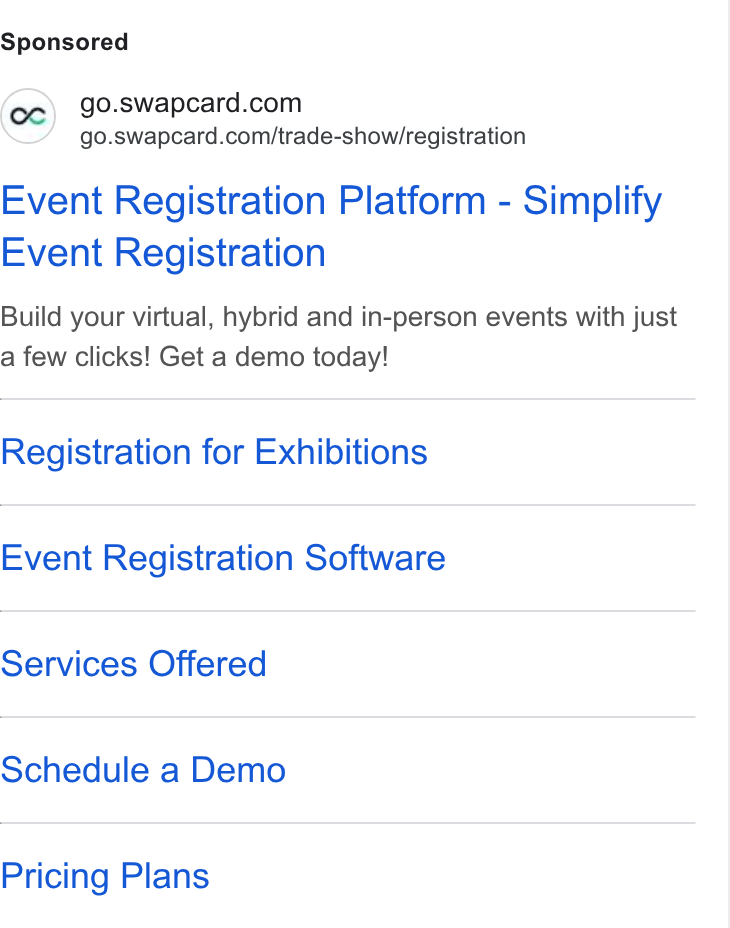This screenshot has width=730, height=928.
Task: Go to the Services Offered sitelink
Action: coord(133,663)
